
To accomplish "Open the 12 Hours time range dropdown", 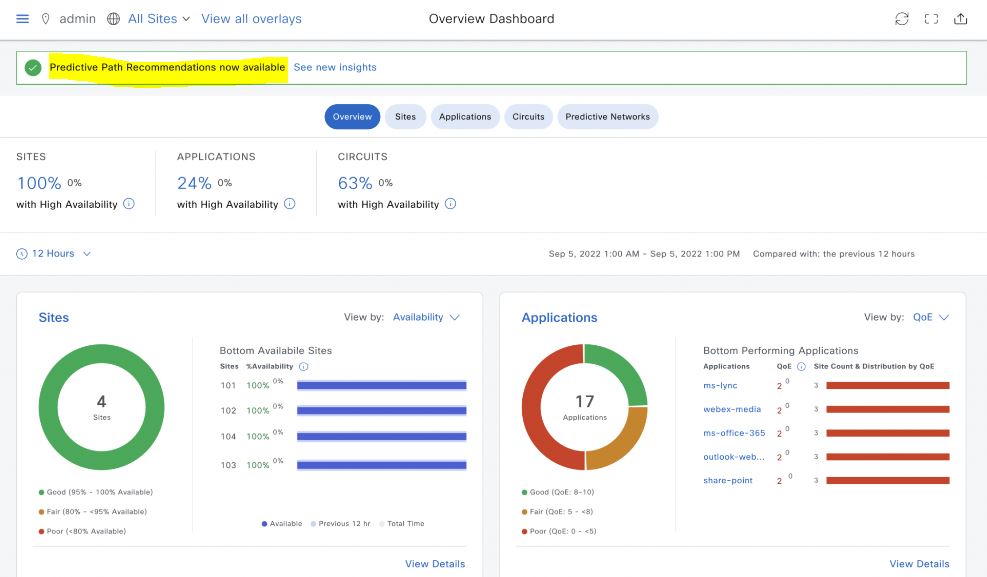I will [54, 254].
